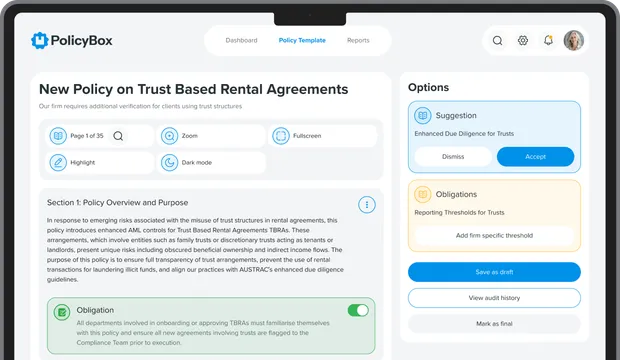Toggle off the Obligation switch

pyautogui.click(x=358, y=311)
